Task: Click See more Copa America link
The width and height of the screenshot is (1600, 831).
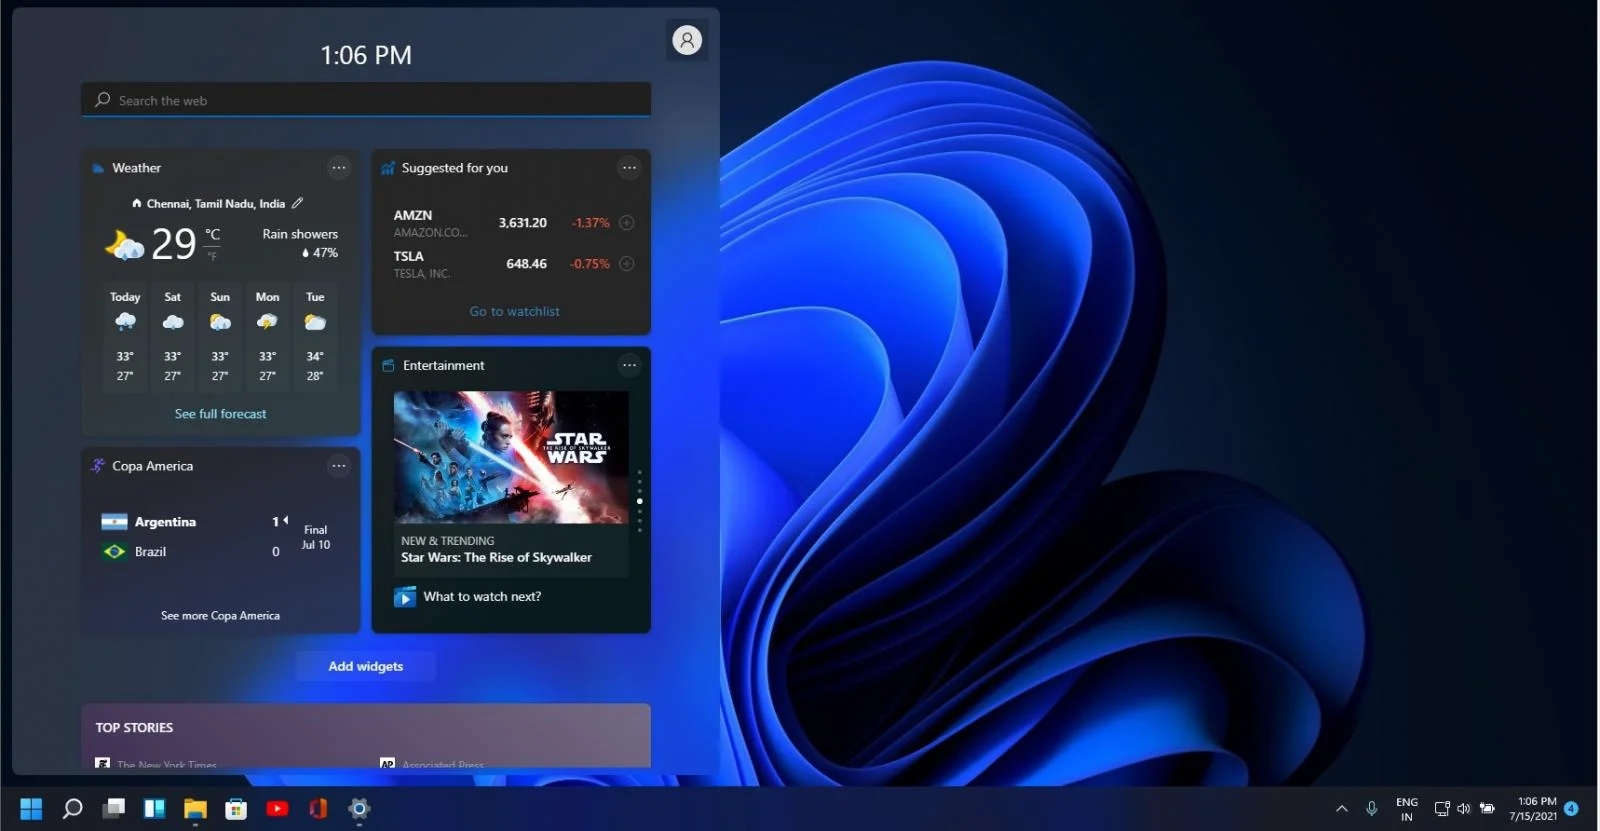Action: 220,616
